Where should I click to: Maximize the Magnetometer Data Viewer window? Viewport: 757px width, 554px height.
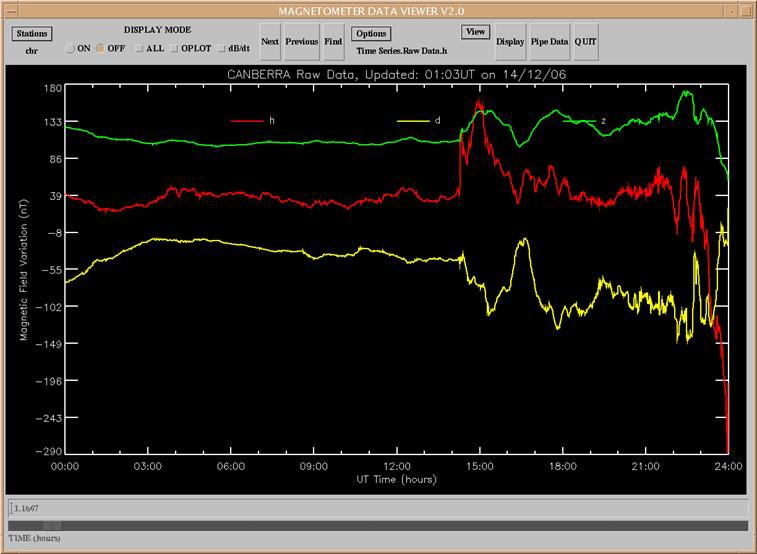click(x=747, y=9)
